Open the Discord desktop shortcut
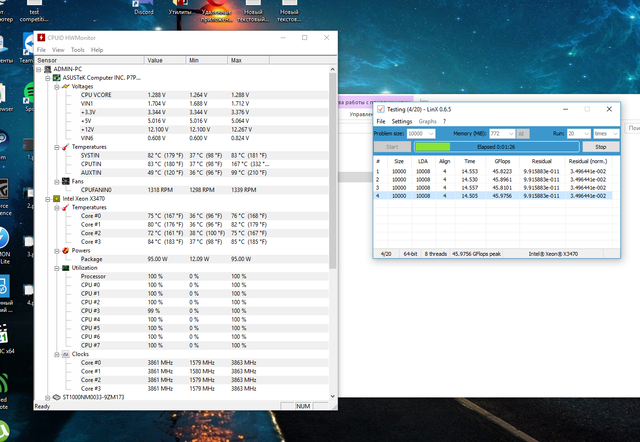This screenshot has height=442, width=640. tap(144, 7)
